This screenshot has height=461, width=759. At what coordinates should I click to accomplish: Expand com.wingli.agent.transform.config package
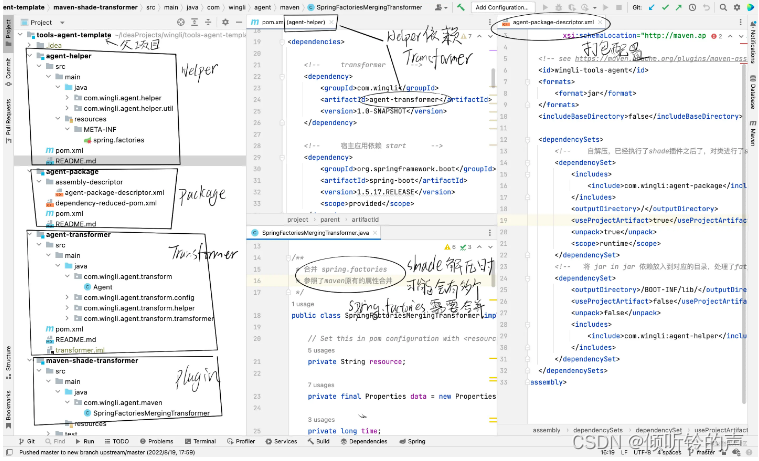(x=67, y=297)
